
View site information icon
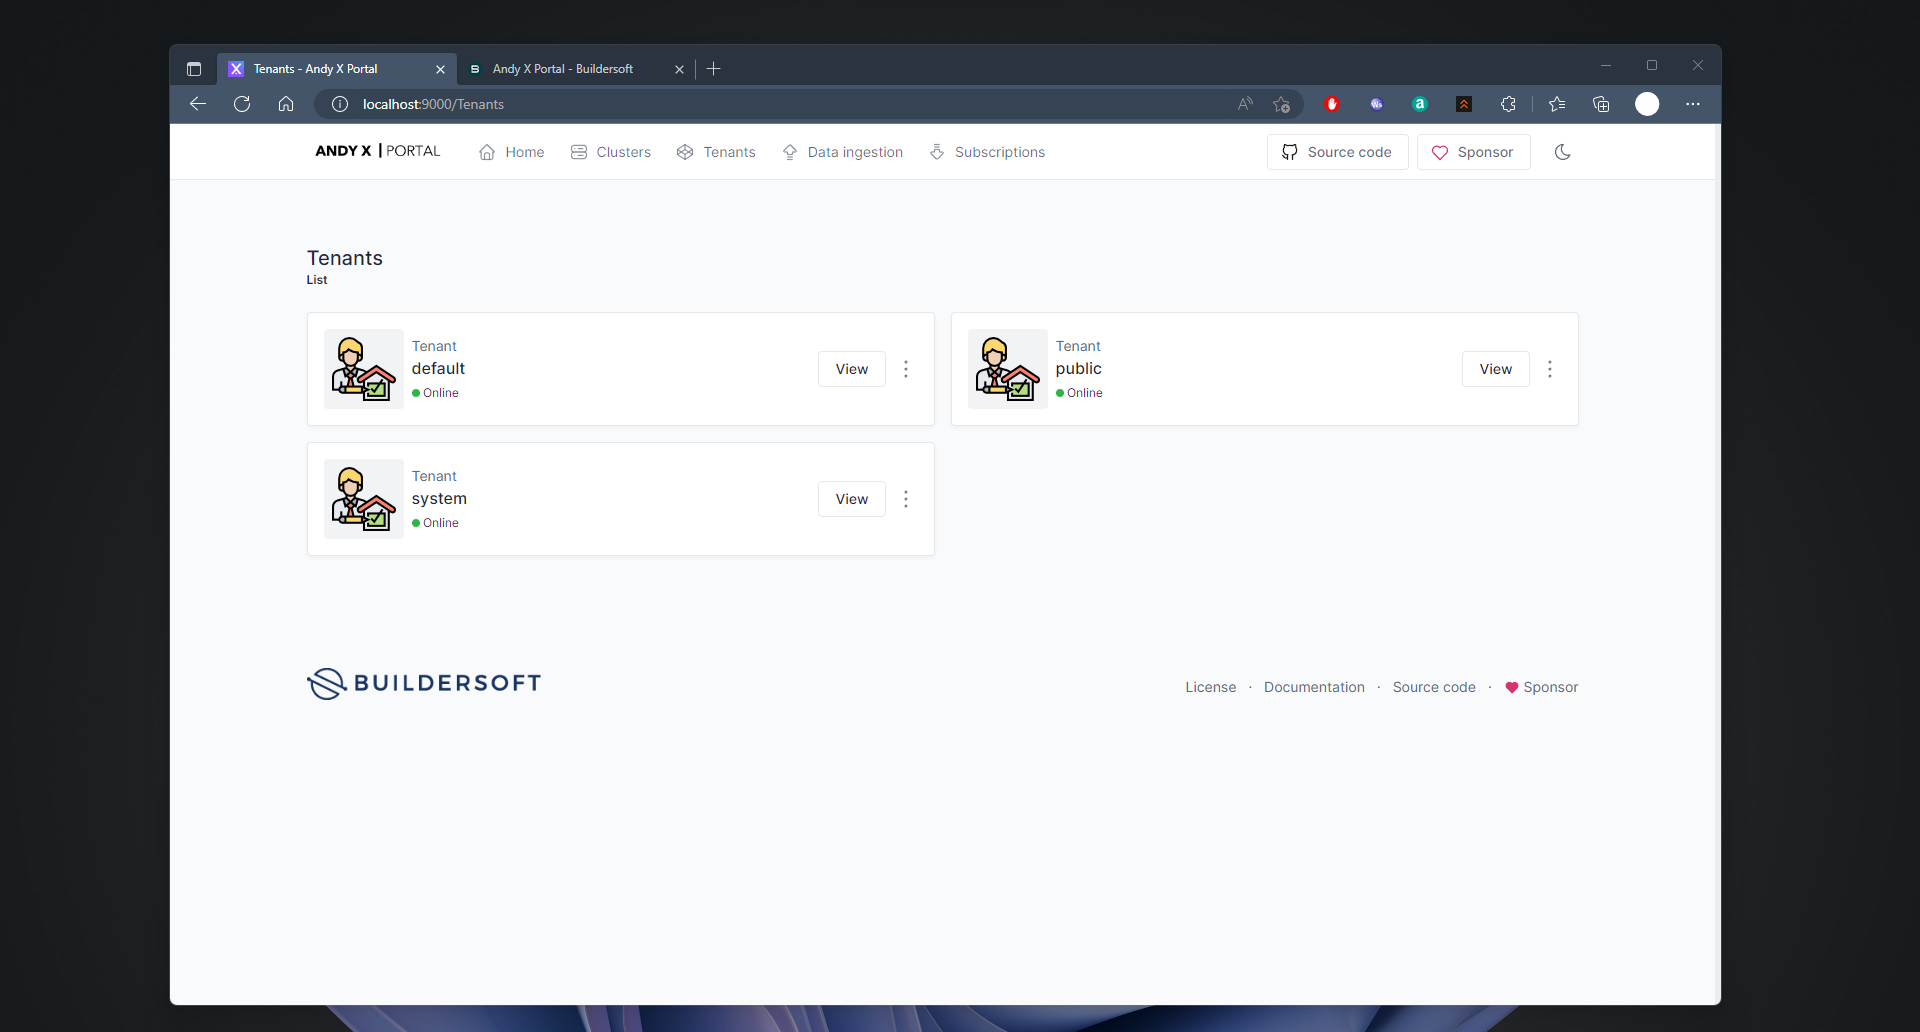[340, 104]
